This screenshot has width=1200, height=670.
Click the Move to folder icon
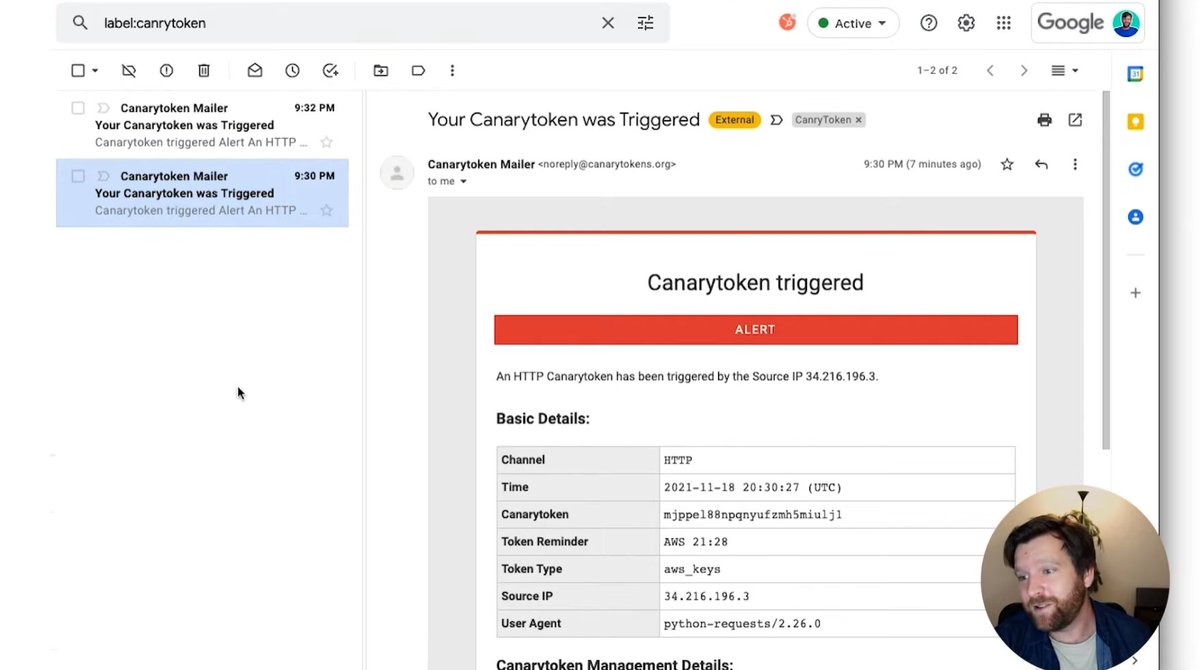(x=381, y=71)
